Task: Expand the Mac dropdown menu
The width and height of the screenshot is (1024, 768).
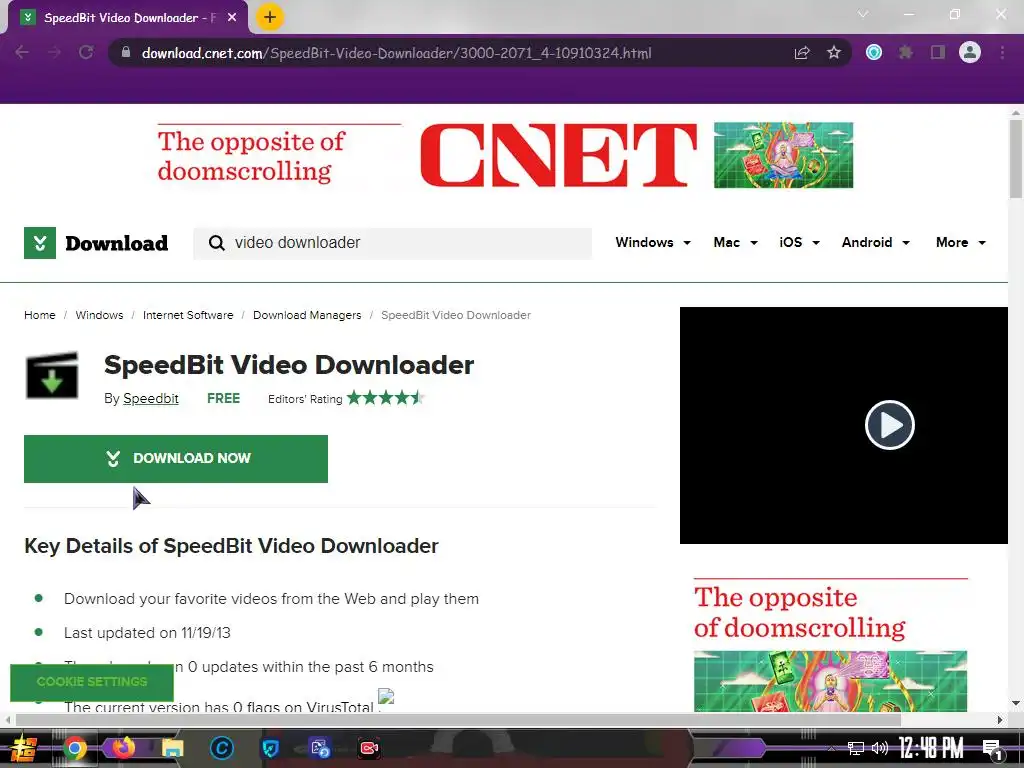Action: (735, 242)
